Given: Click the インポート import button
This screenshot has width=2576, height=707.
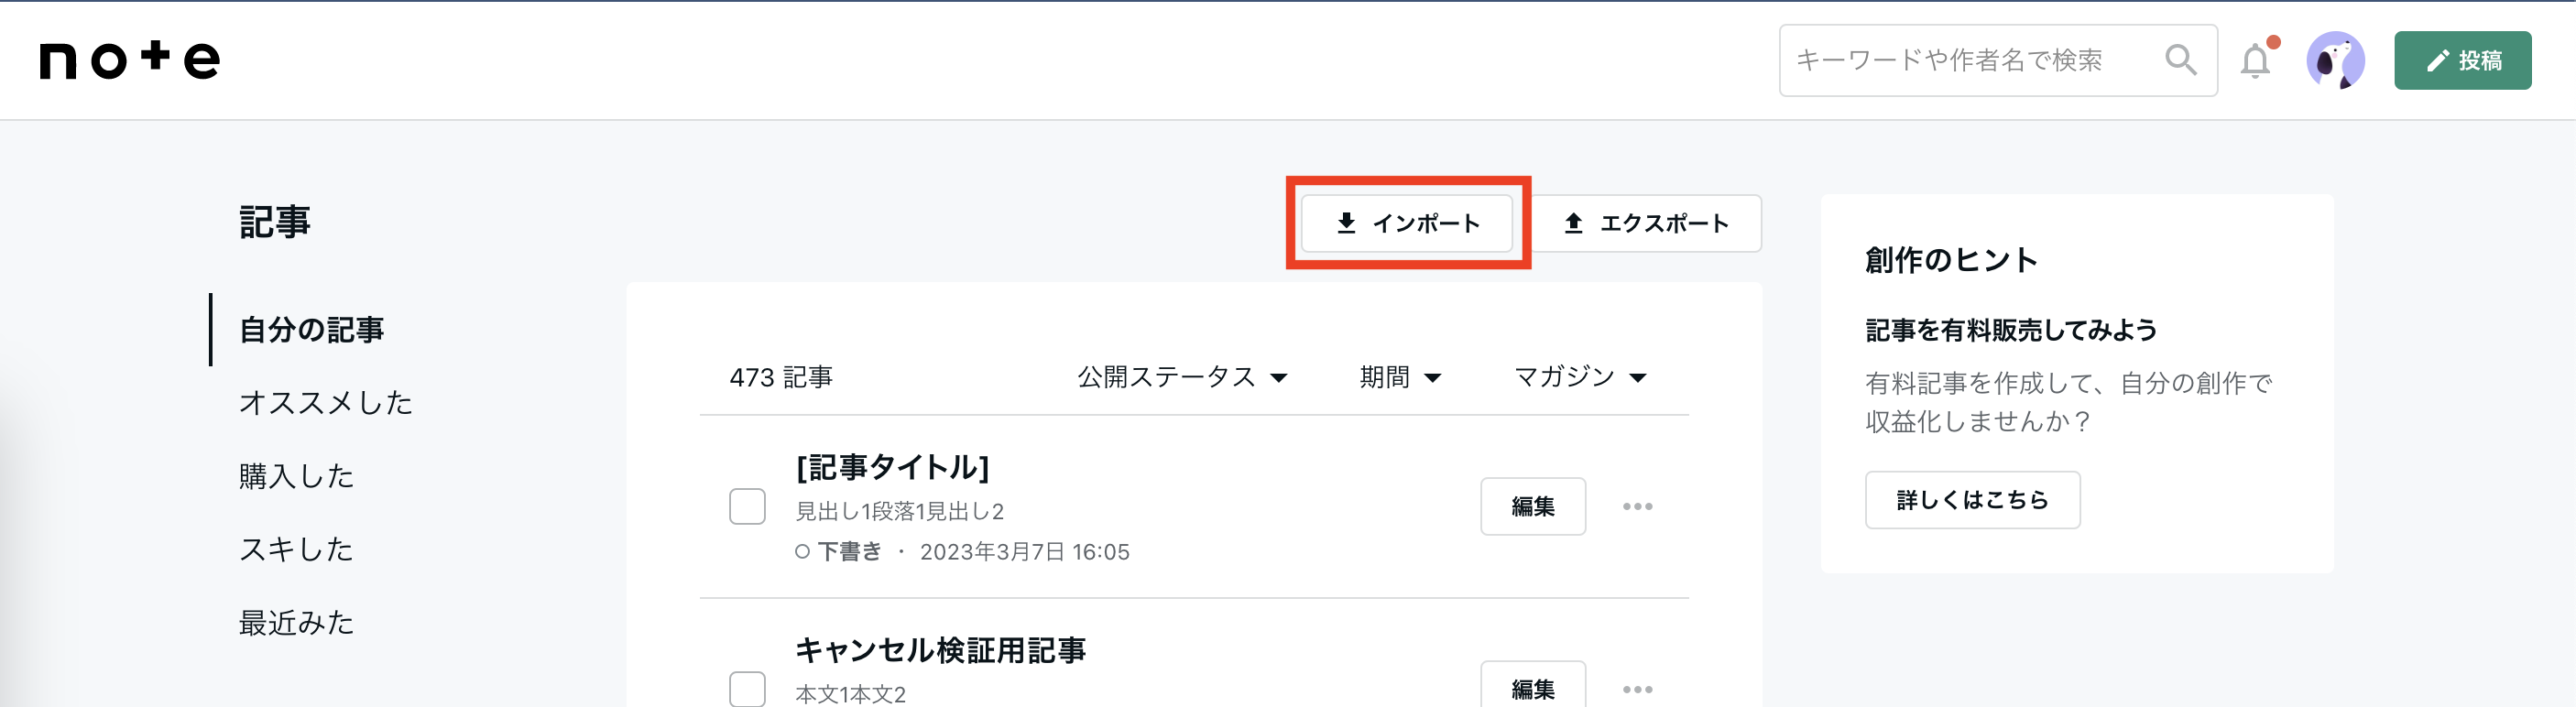Looking at the screenshot, I should [1407, 223].
